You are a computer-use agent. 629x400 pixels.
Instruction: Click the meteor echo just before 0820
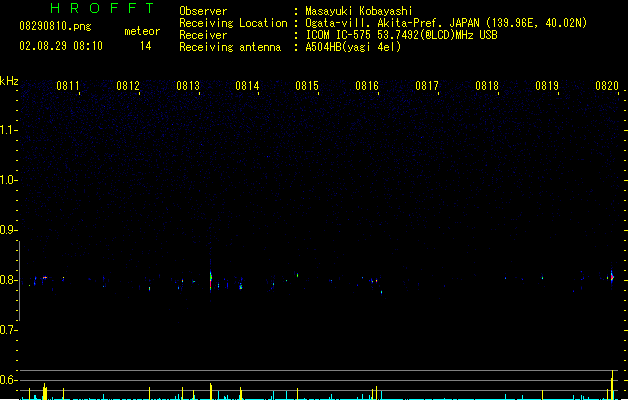tap(612, 277)
